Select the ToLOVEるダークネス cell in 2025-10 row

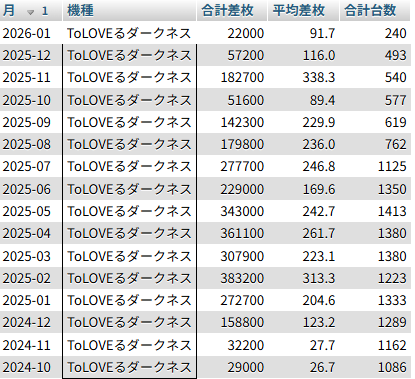129,100
